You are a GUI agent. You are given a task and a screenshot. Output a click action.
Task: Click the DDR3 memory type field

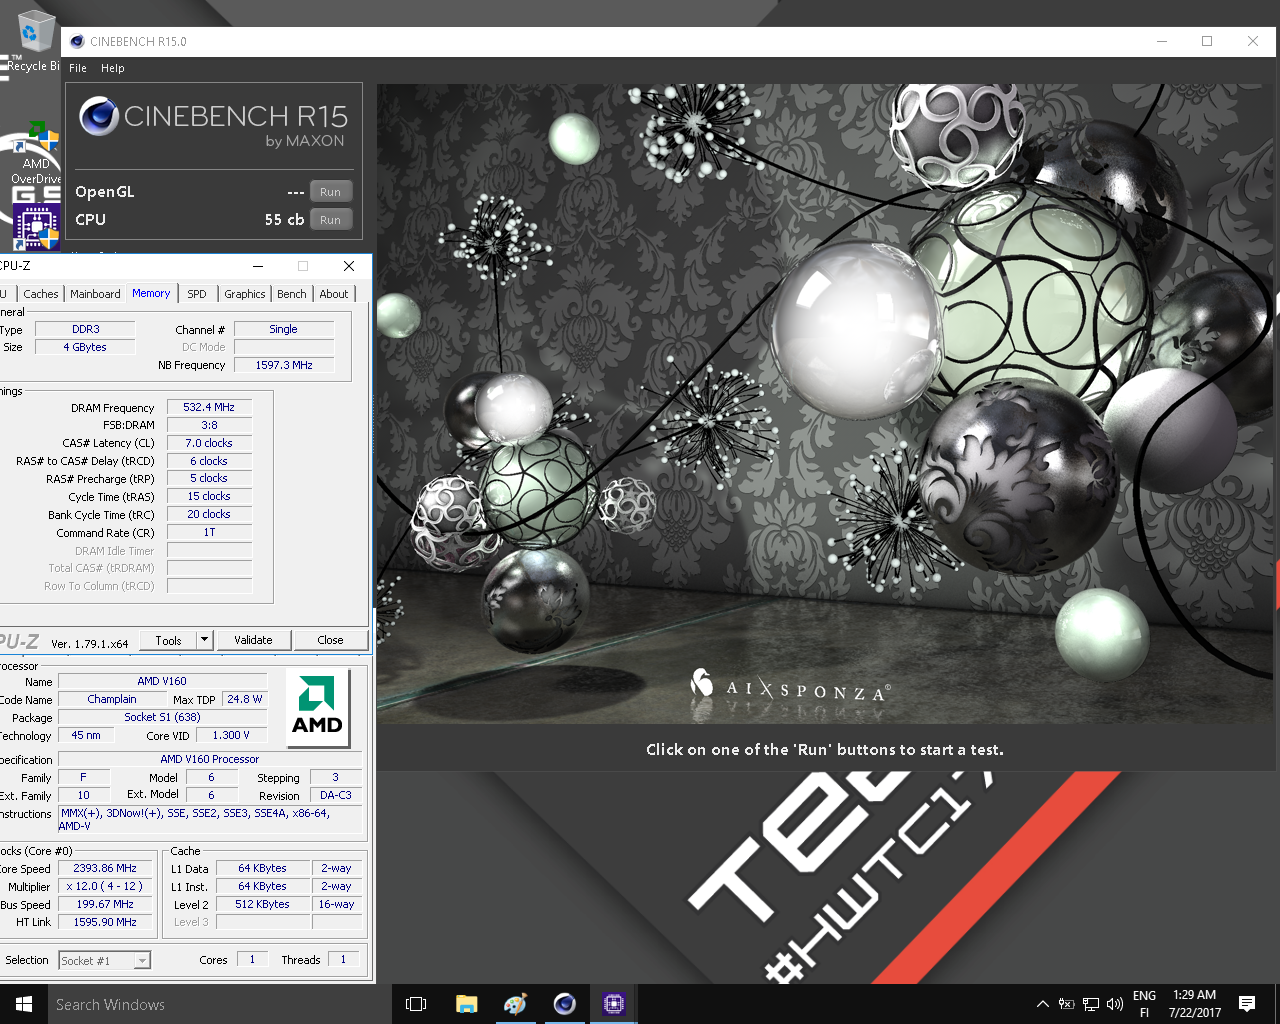pyautogui.click(x=85, y=329)
